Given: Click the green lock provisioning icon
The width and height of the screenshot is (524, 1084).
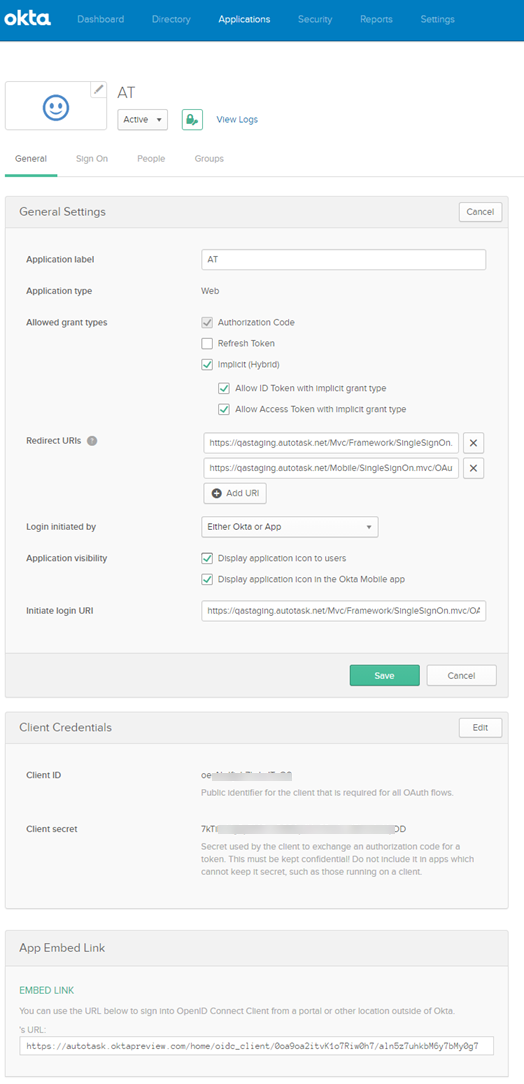Looking at the screenshot, I should (x=192, y=119).
